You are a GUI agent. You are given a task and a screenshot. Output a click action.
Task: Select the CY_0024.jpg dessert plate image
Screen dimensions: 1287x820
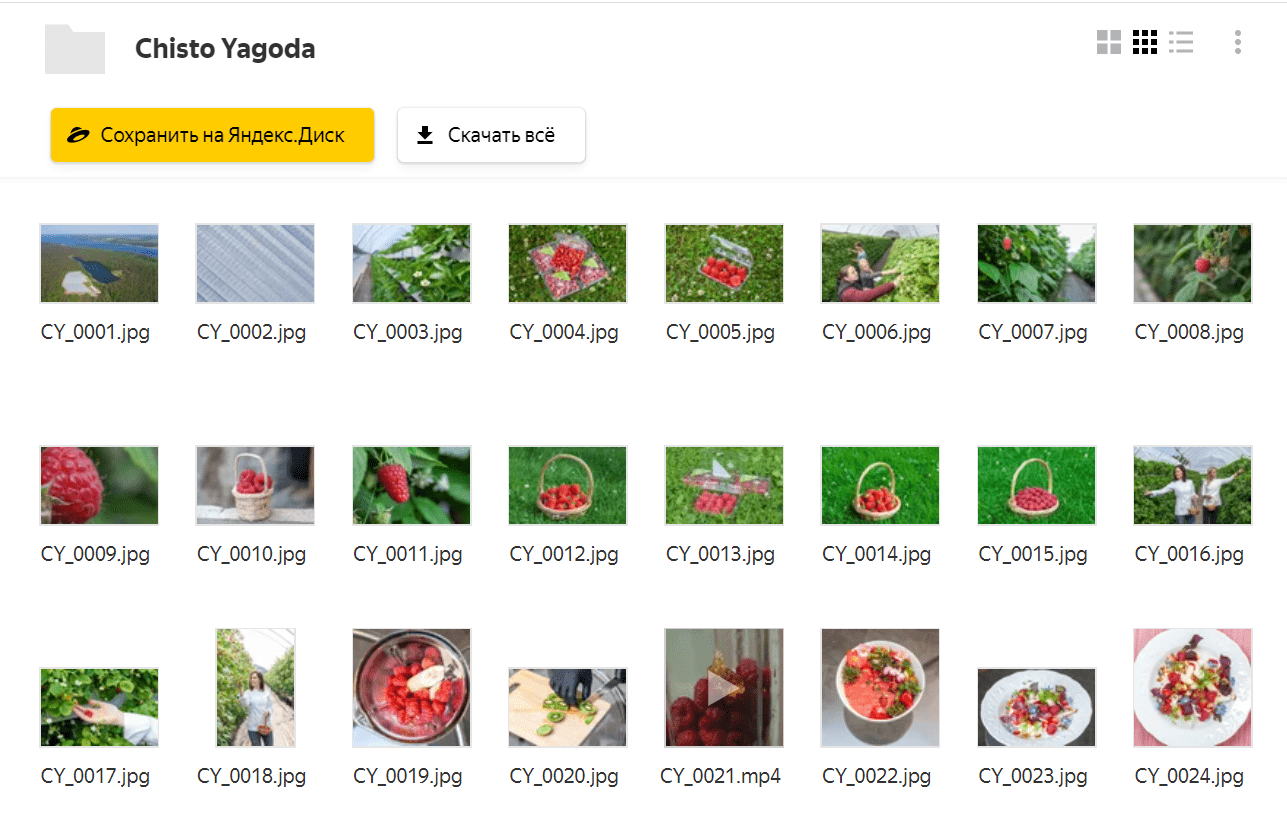1192,687
